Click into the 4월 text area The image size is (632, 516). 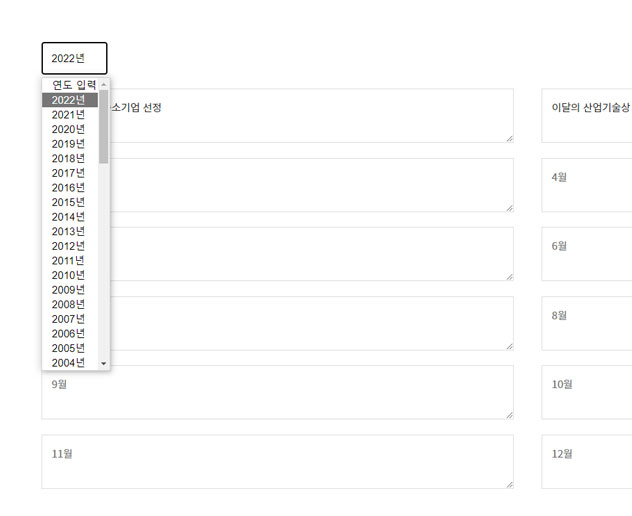click(587, 185)
